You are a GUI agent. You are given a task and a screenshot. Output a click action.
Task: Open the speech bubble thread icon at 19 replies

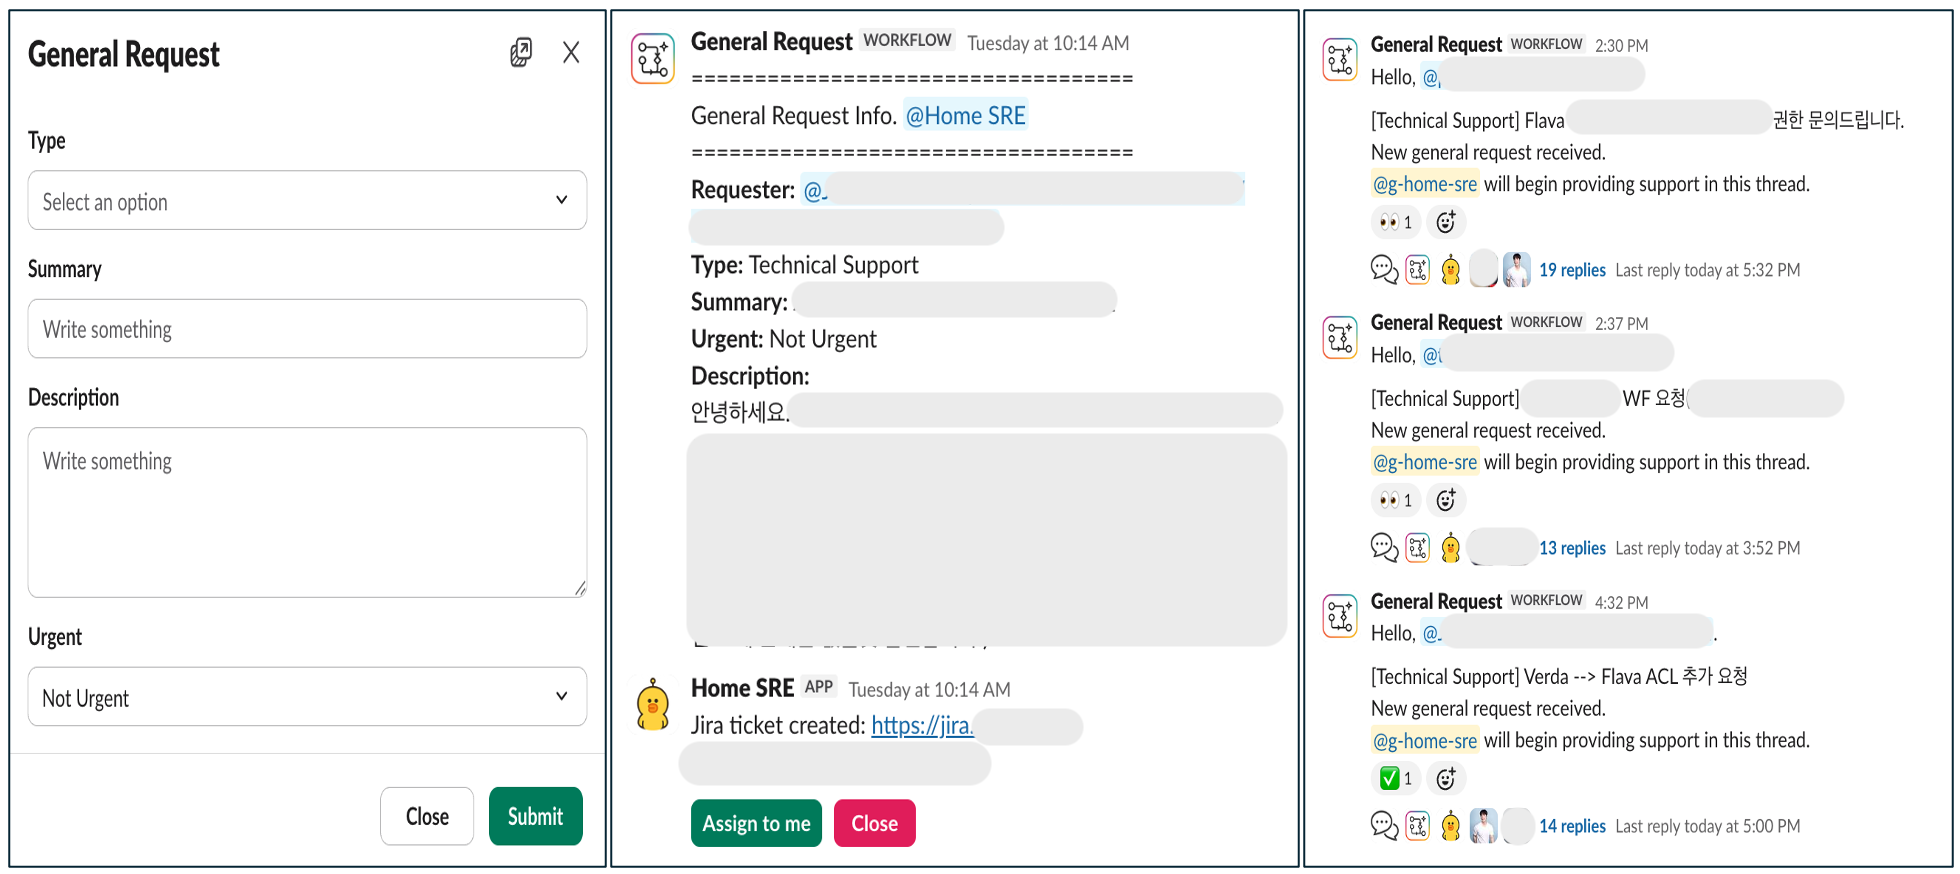point(1384,269)
